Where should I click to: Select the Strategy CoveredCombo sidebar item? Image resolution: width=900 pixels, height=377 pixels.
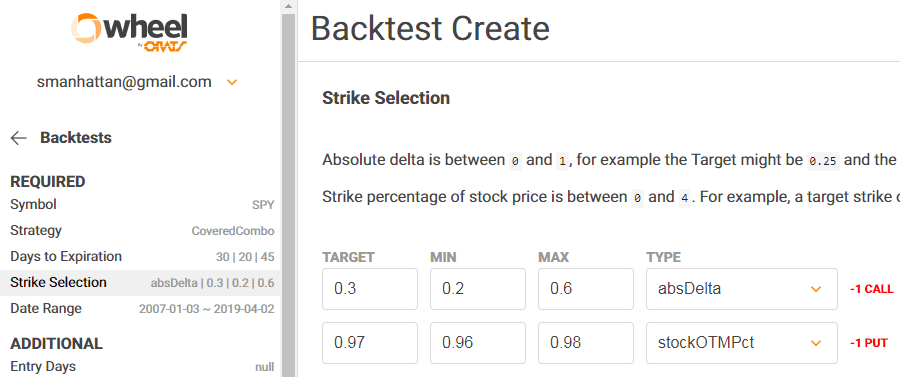click(x=140, y=231)
